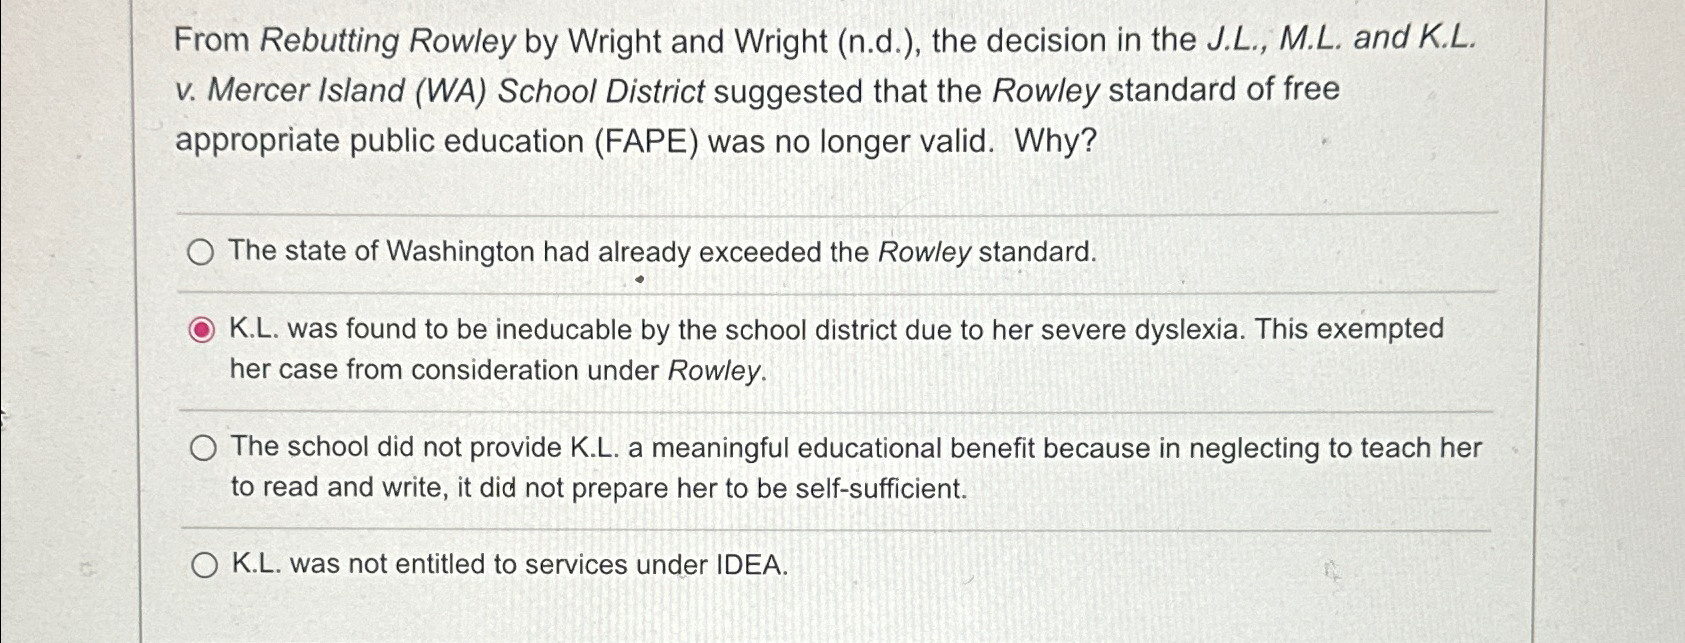Click the IDEA text in the last option
This screenshot has height=643, width=1685.
click(x=751, y=566)
